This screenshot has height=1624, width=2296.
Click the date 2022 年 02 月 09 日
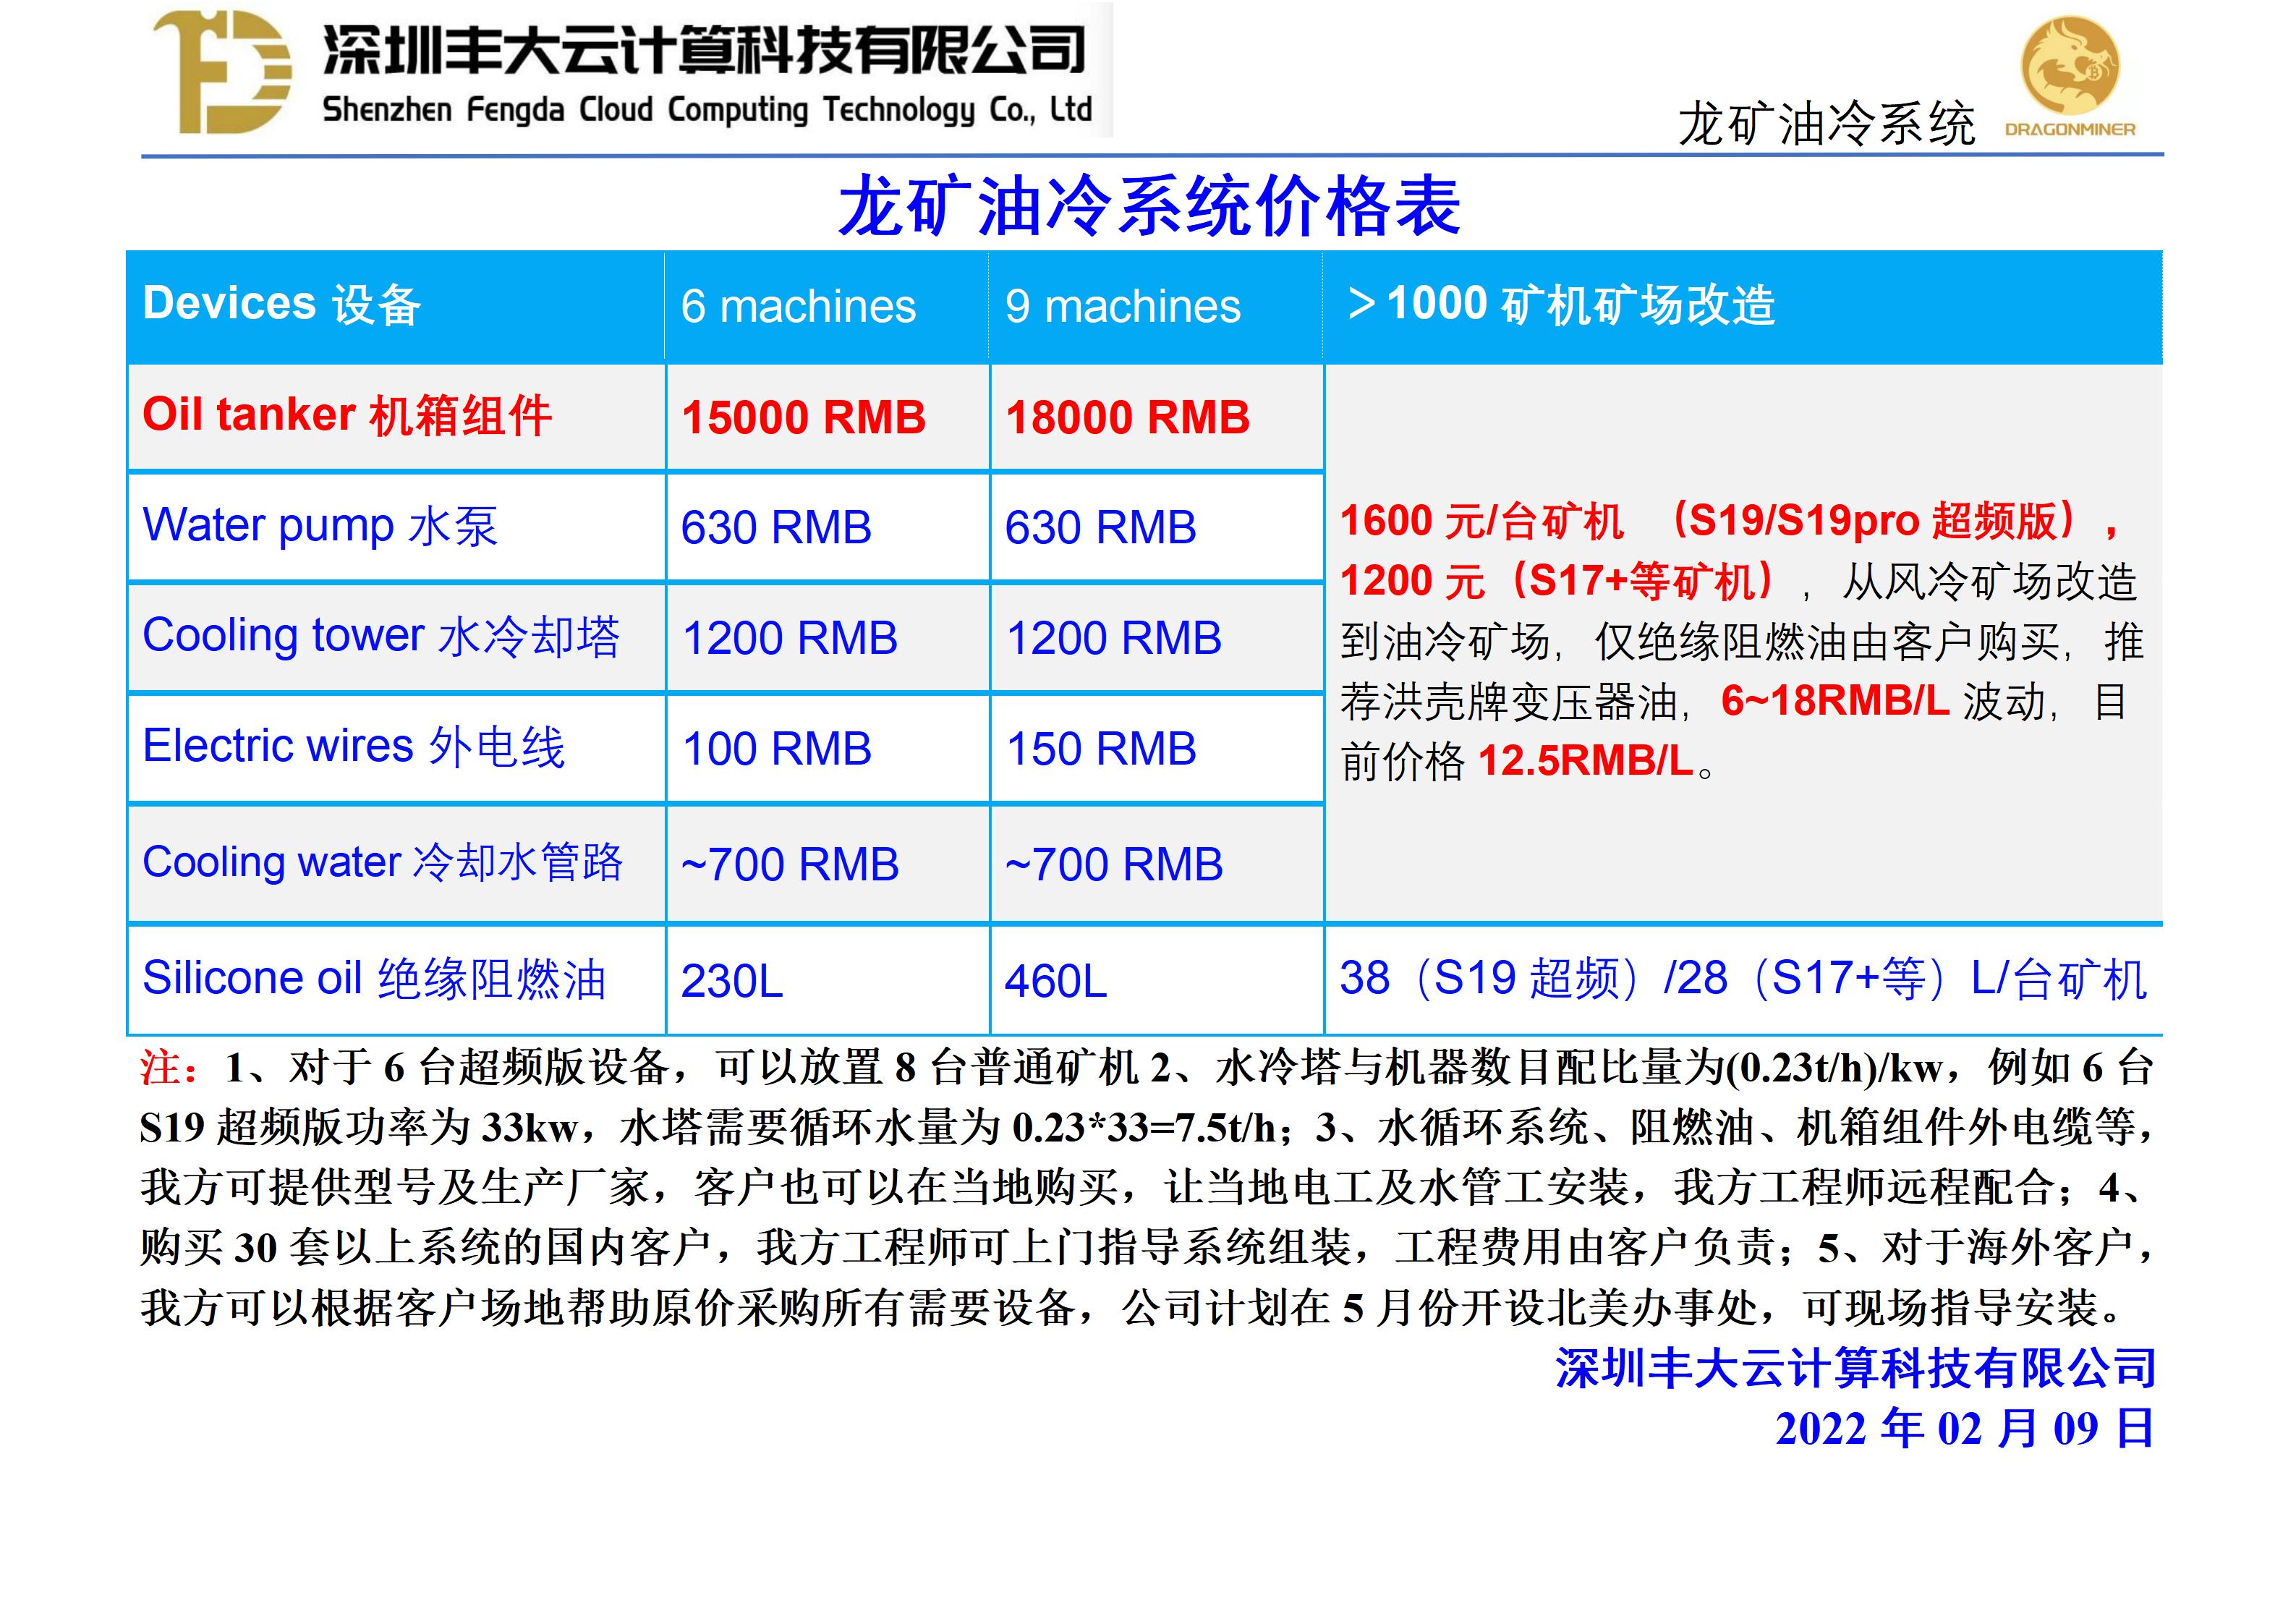pyautogui.click(x=1965, y=1429)
